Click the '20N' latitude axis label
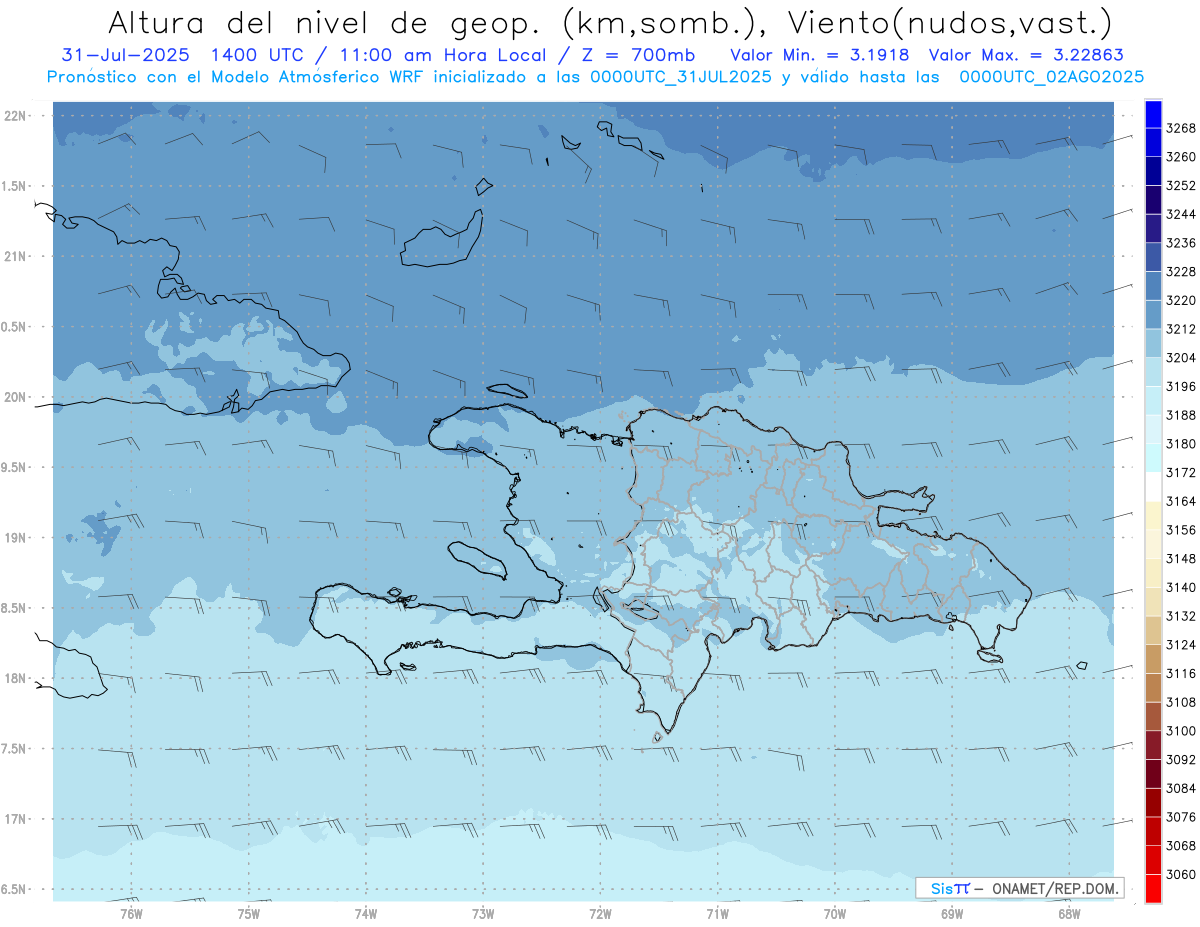Viewport: 1200px width, 927px height. [14, 397]
